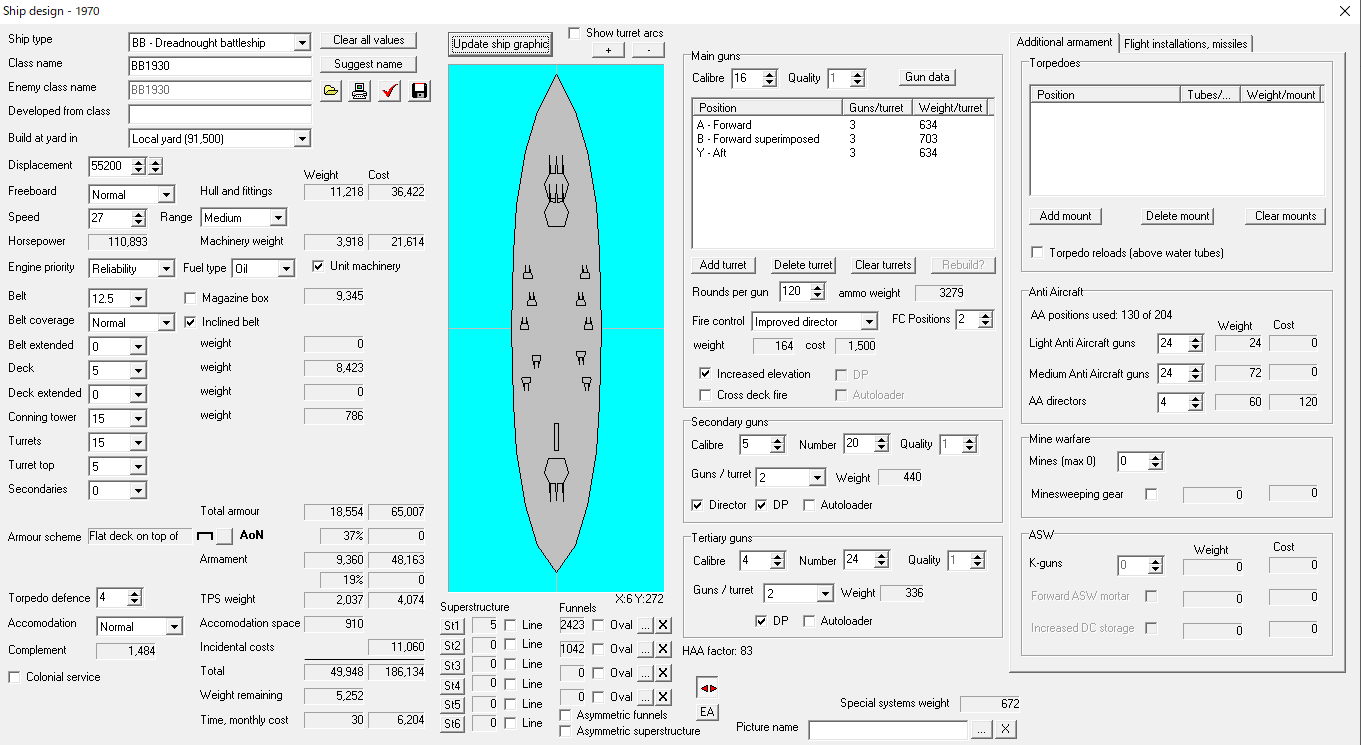Open the Accomodation dropdown
This screenshot has height=745, width=1361.
[174, 627]
